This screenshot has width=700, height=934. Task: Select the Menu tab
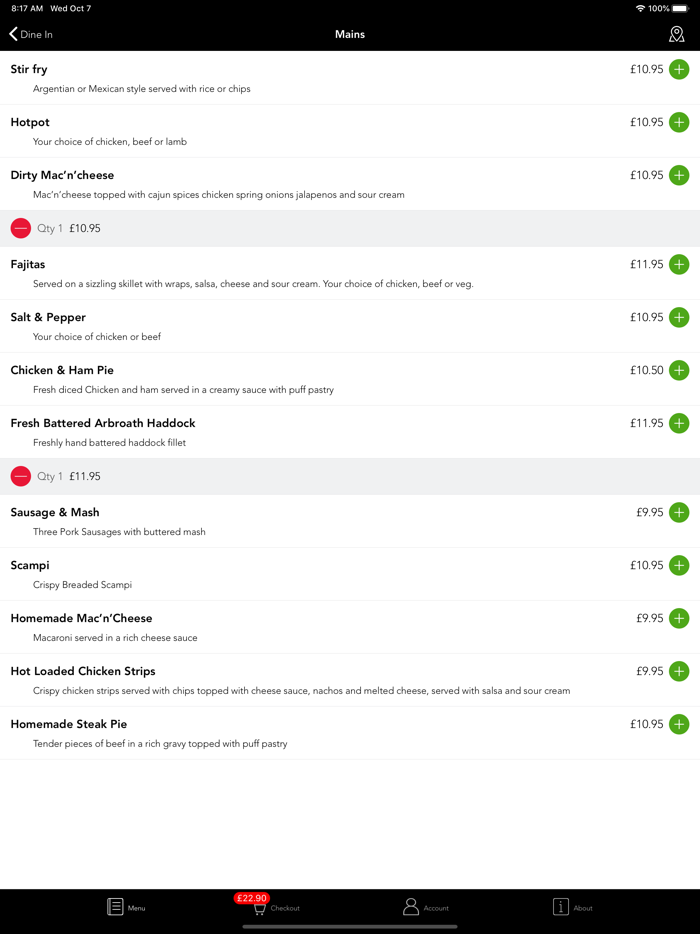point(126,907)
